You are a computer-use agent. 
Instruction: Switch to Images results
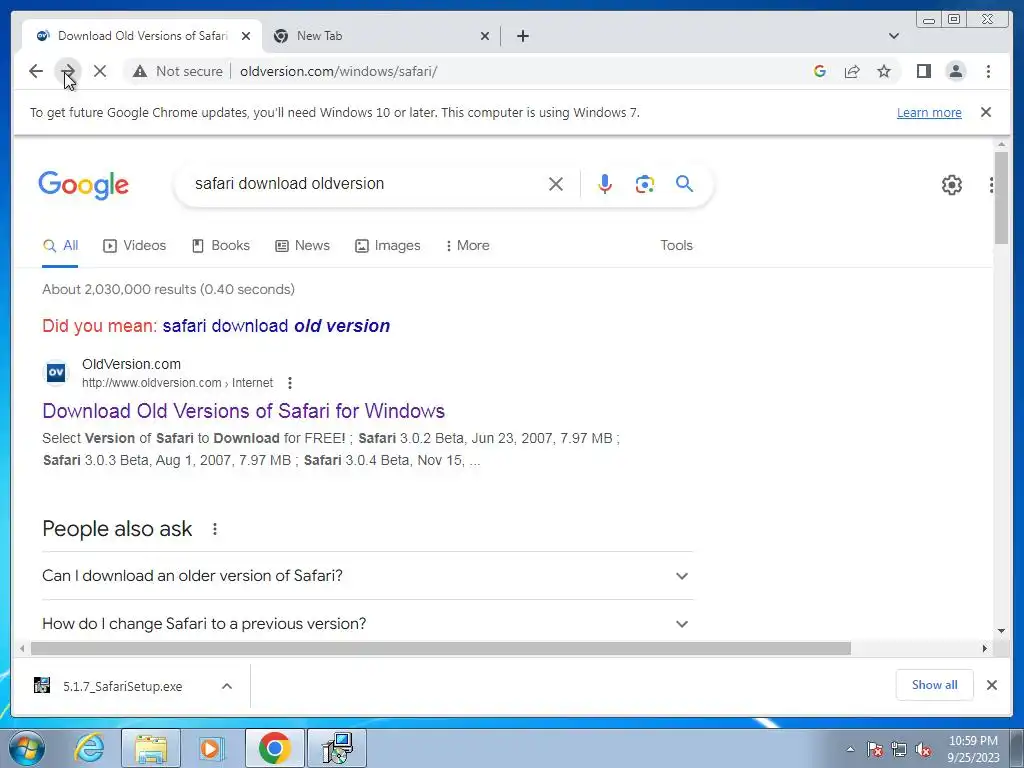[388, 246]
